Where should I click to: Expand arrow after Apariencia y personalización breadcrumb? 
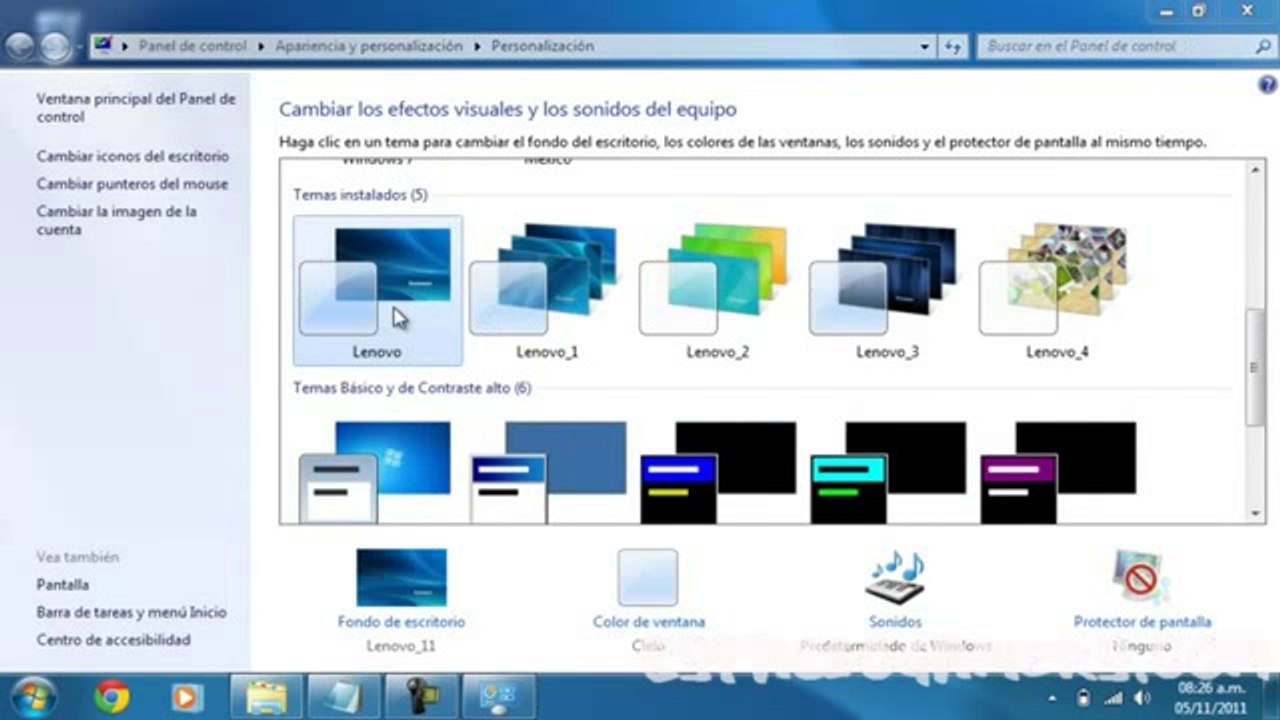tap(478, 46)
